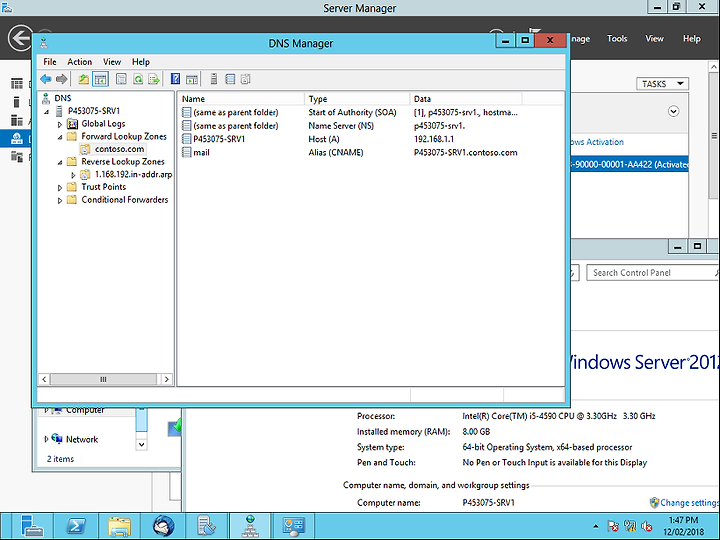720x540 pixels.
Task: Click the tree pane's left scroll arrow
Action: (x=44, y=379)
